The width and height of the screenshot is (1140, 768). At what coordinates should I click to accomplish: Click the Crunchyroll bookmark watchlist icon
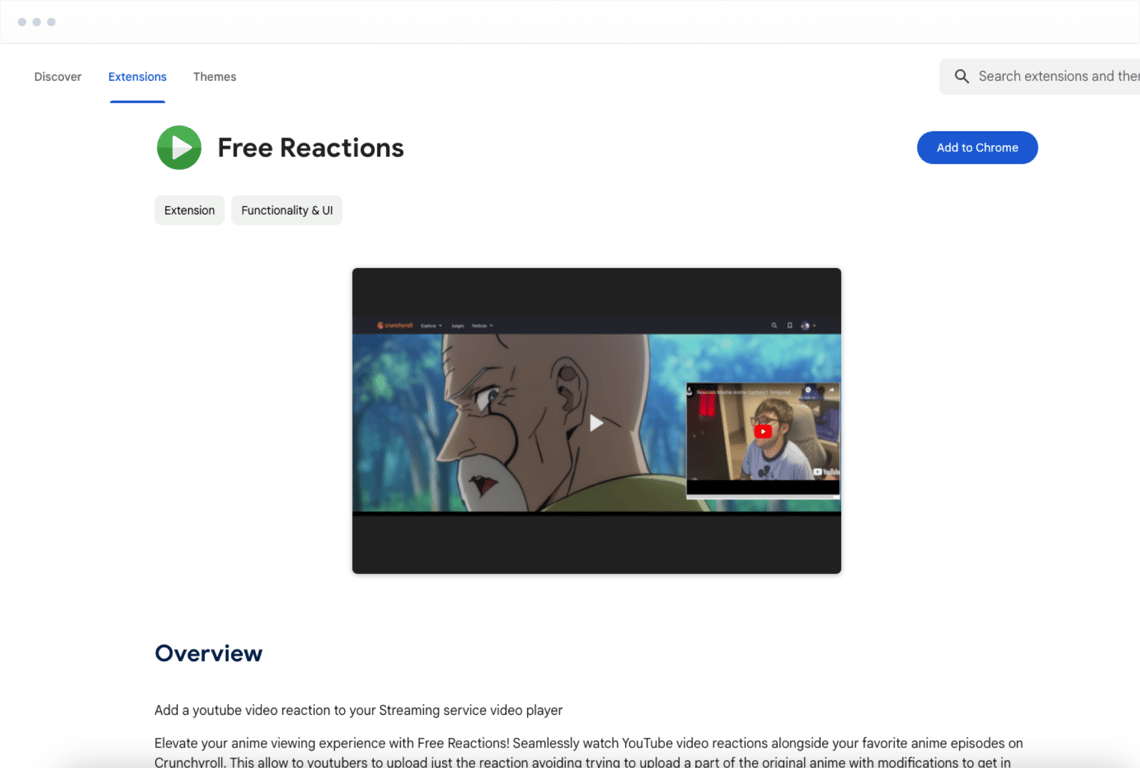click(790, 326)
